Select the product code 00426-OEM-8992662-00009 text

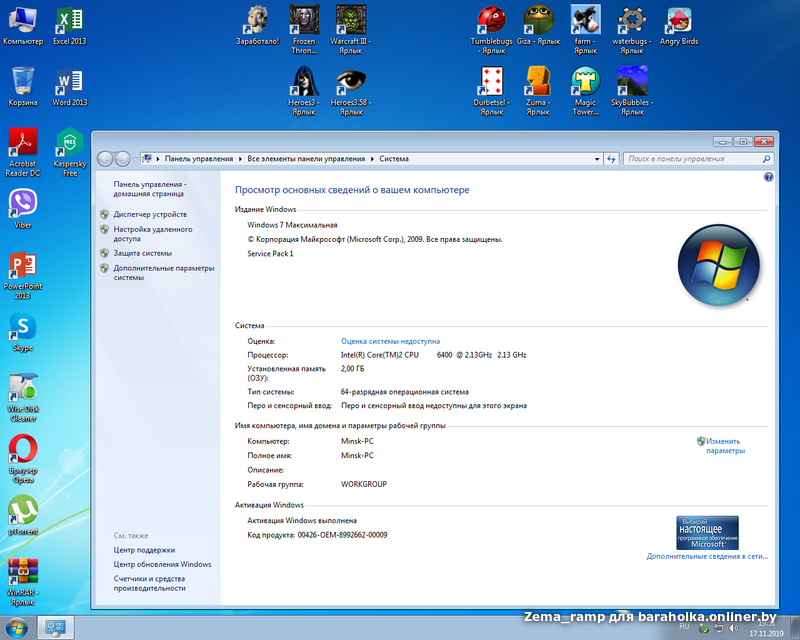click(342, 535)
